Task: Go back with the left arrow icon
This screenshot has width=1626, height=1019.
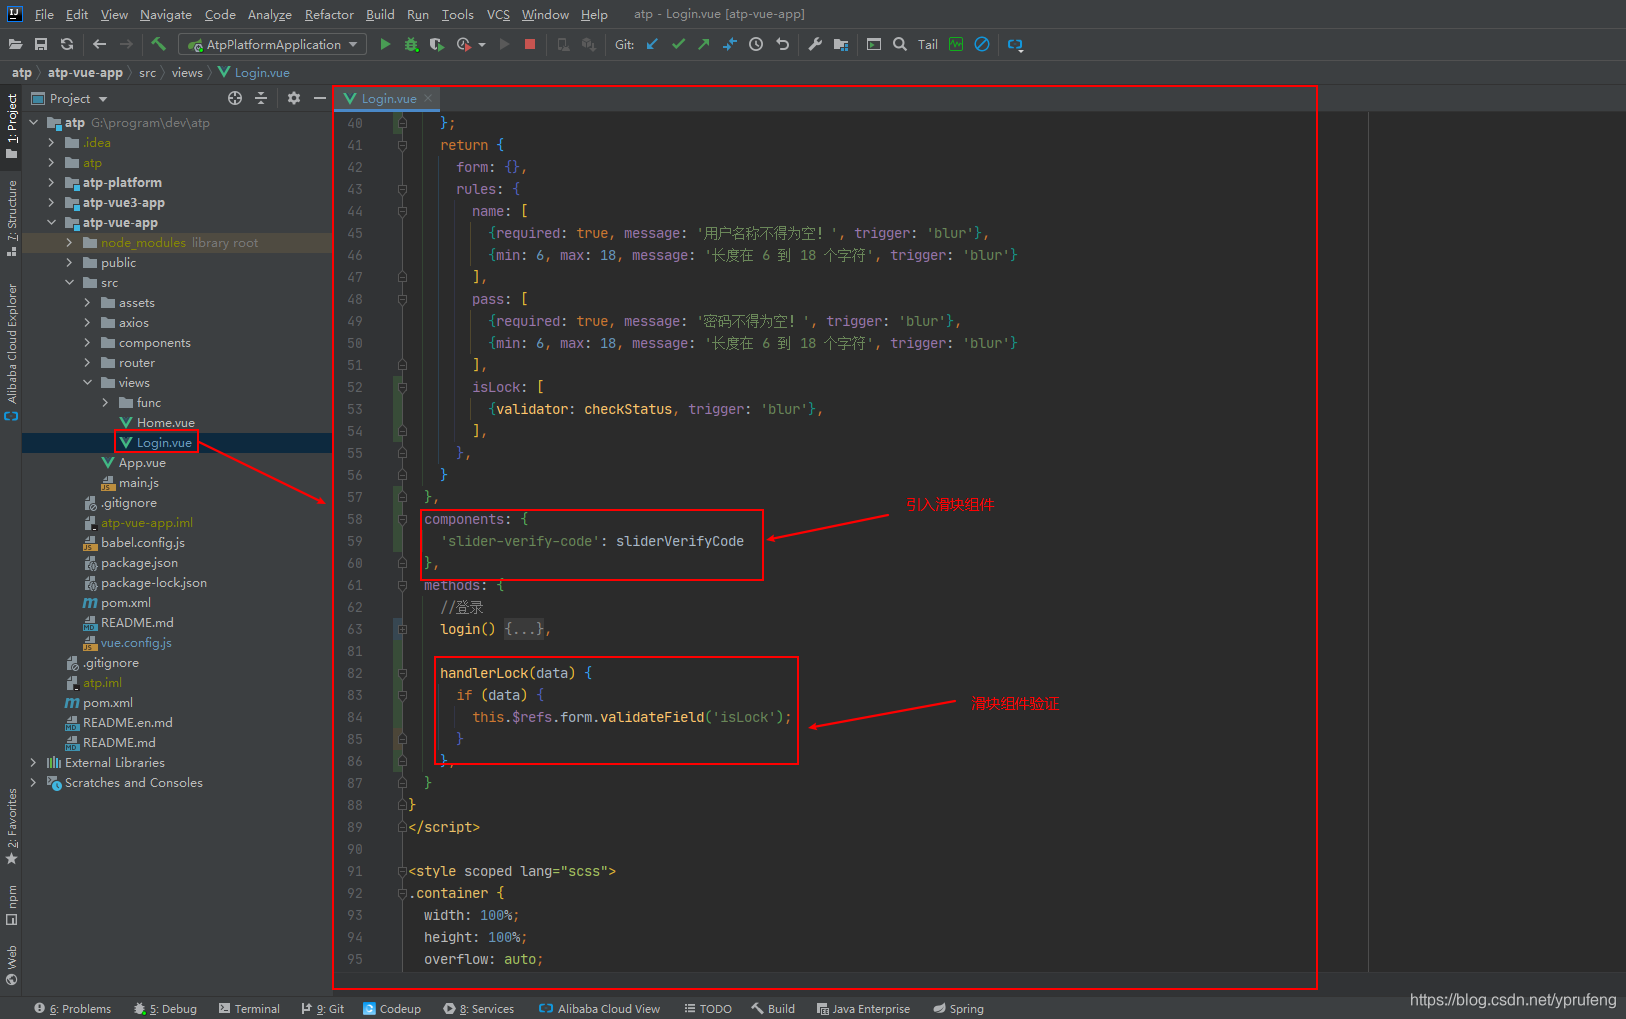Action: (99, 44)
